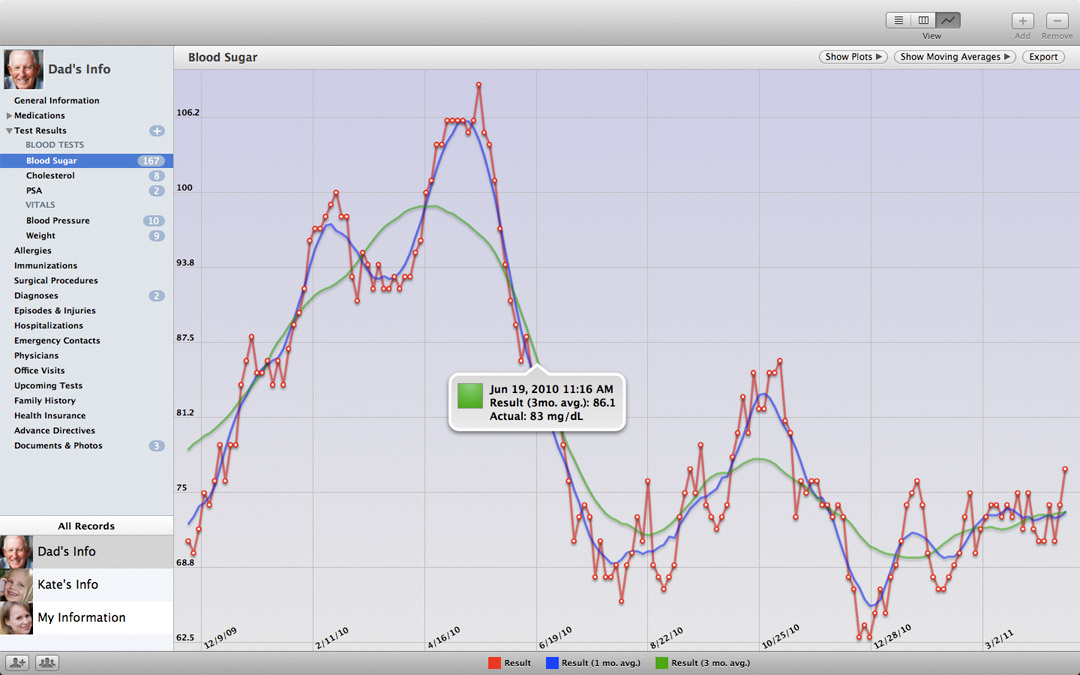Open the Show Plots dropdown
Viewport: 1080px width, 675px height.
pyautogui.click(x=853, y=57)
